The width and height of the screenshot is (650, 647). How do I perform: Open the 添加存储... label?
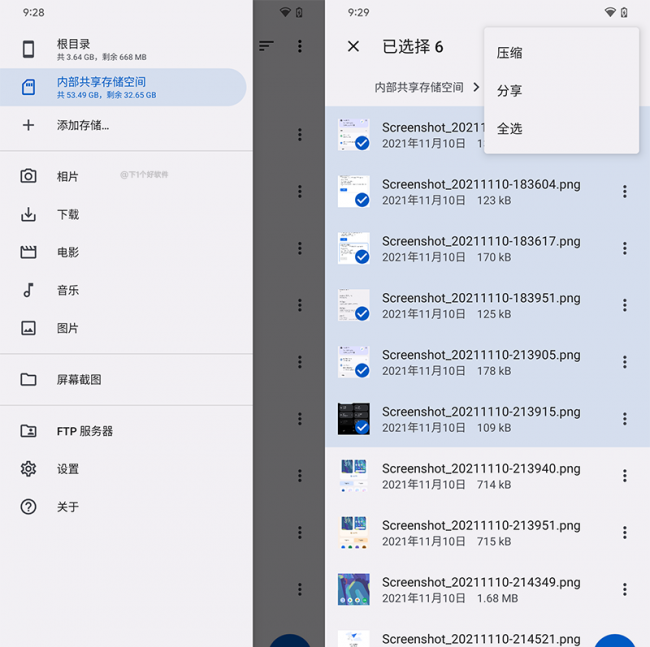pyautogui.click(x=83, y=125)
